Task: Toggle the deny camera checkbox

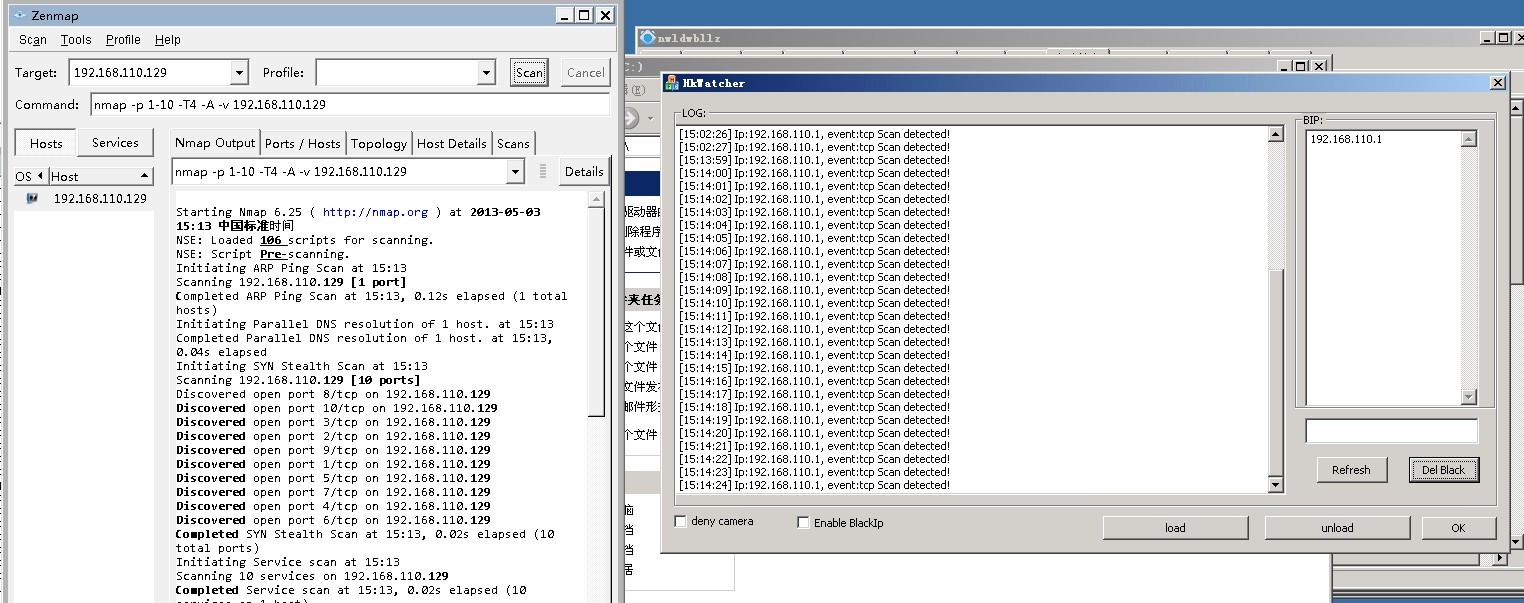Action: (681, 521)
